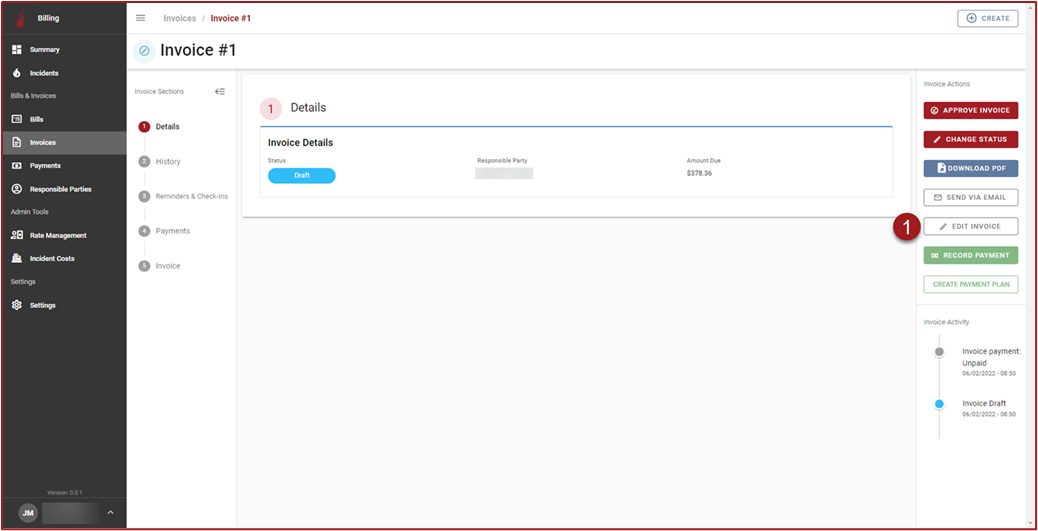The image size is (1038, 531).
Task: Select Invoices in the sidebar menu
Action: 43,142
